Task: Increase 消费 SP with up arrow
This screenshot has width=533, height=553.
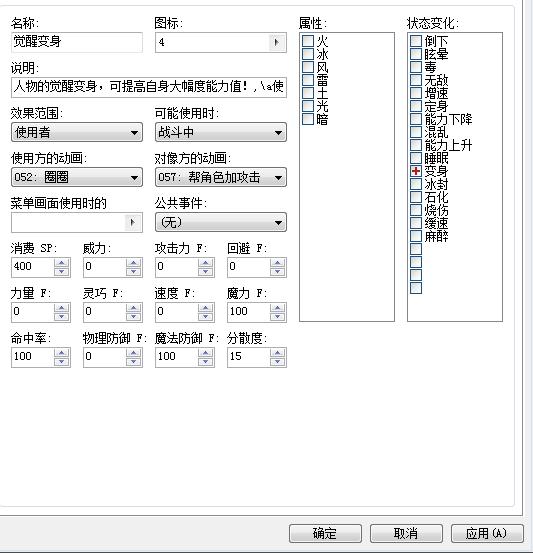Action: 61,263
